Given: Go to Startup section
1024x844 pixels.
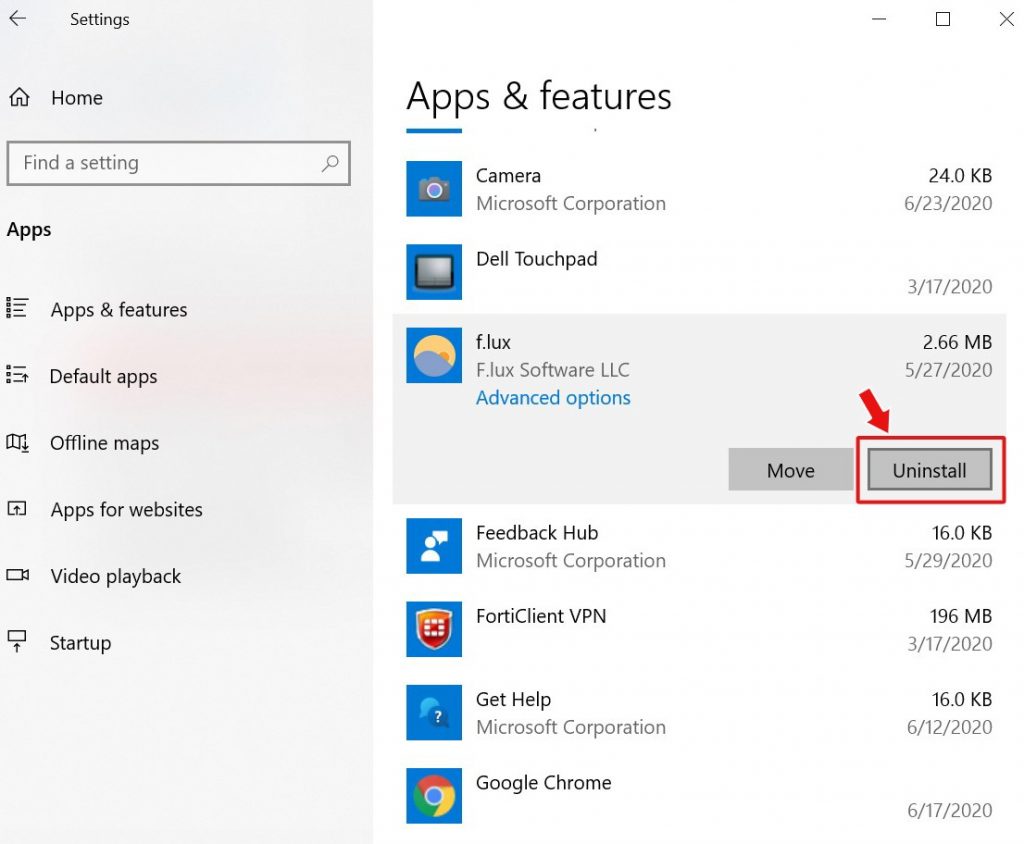Looking at the screenshot, I should [x=80, y=643].
